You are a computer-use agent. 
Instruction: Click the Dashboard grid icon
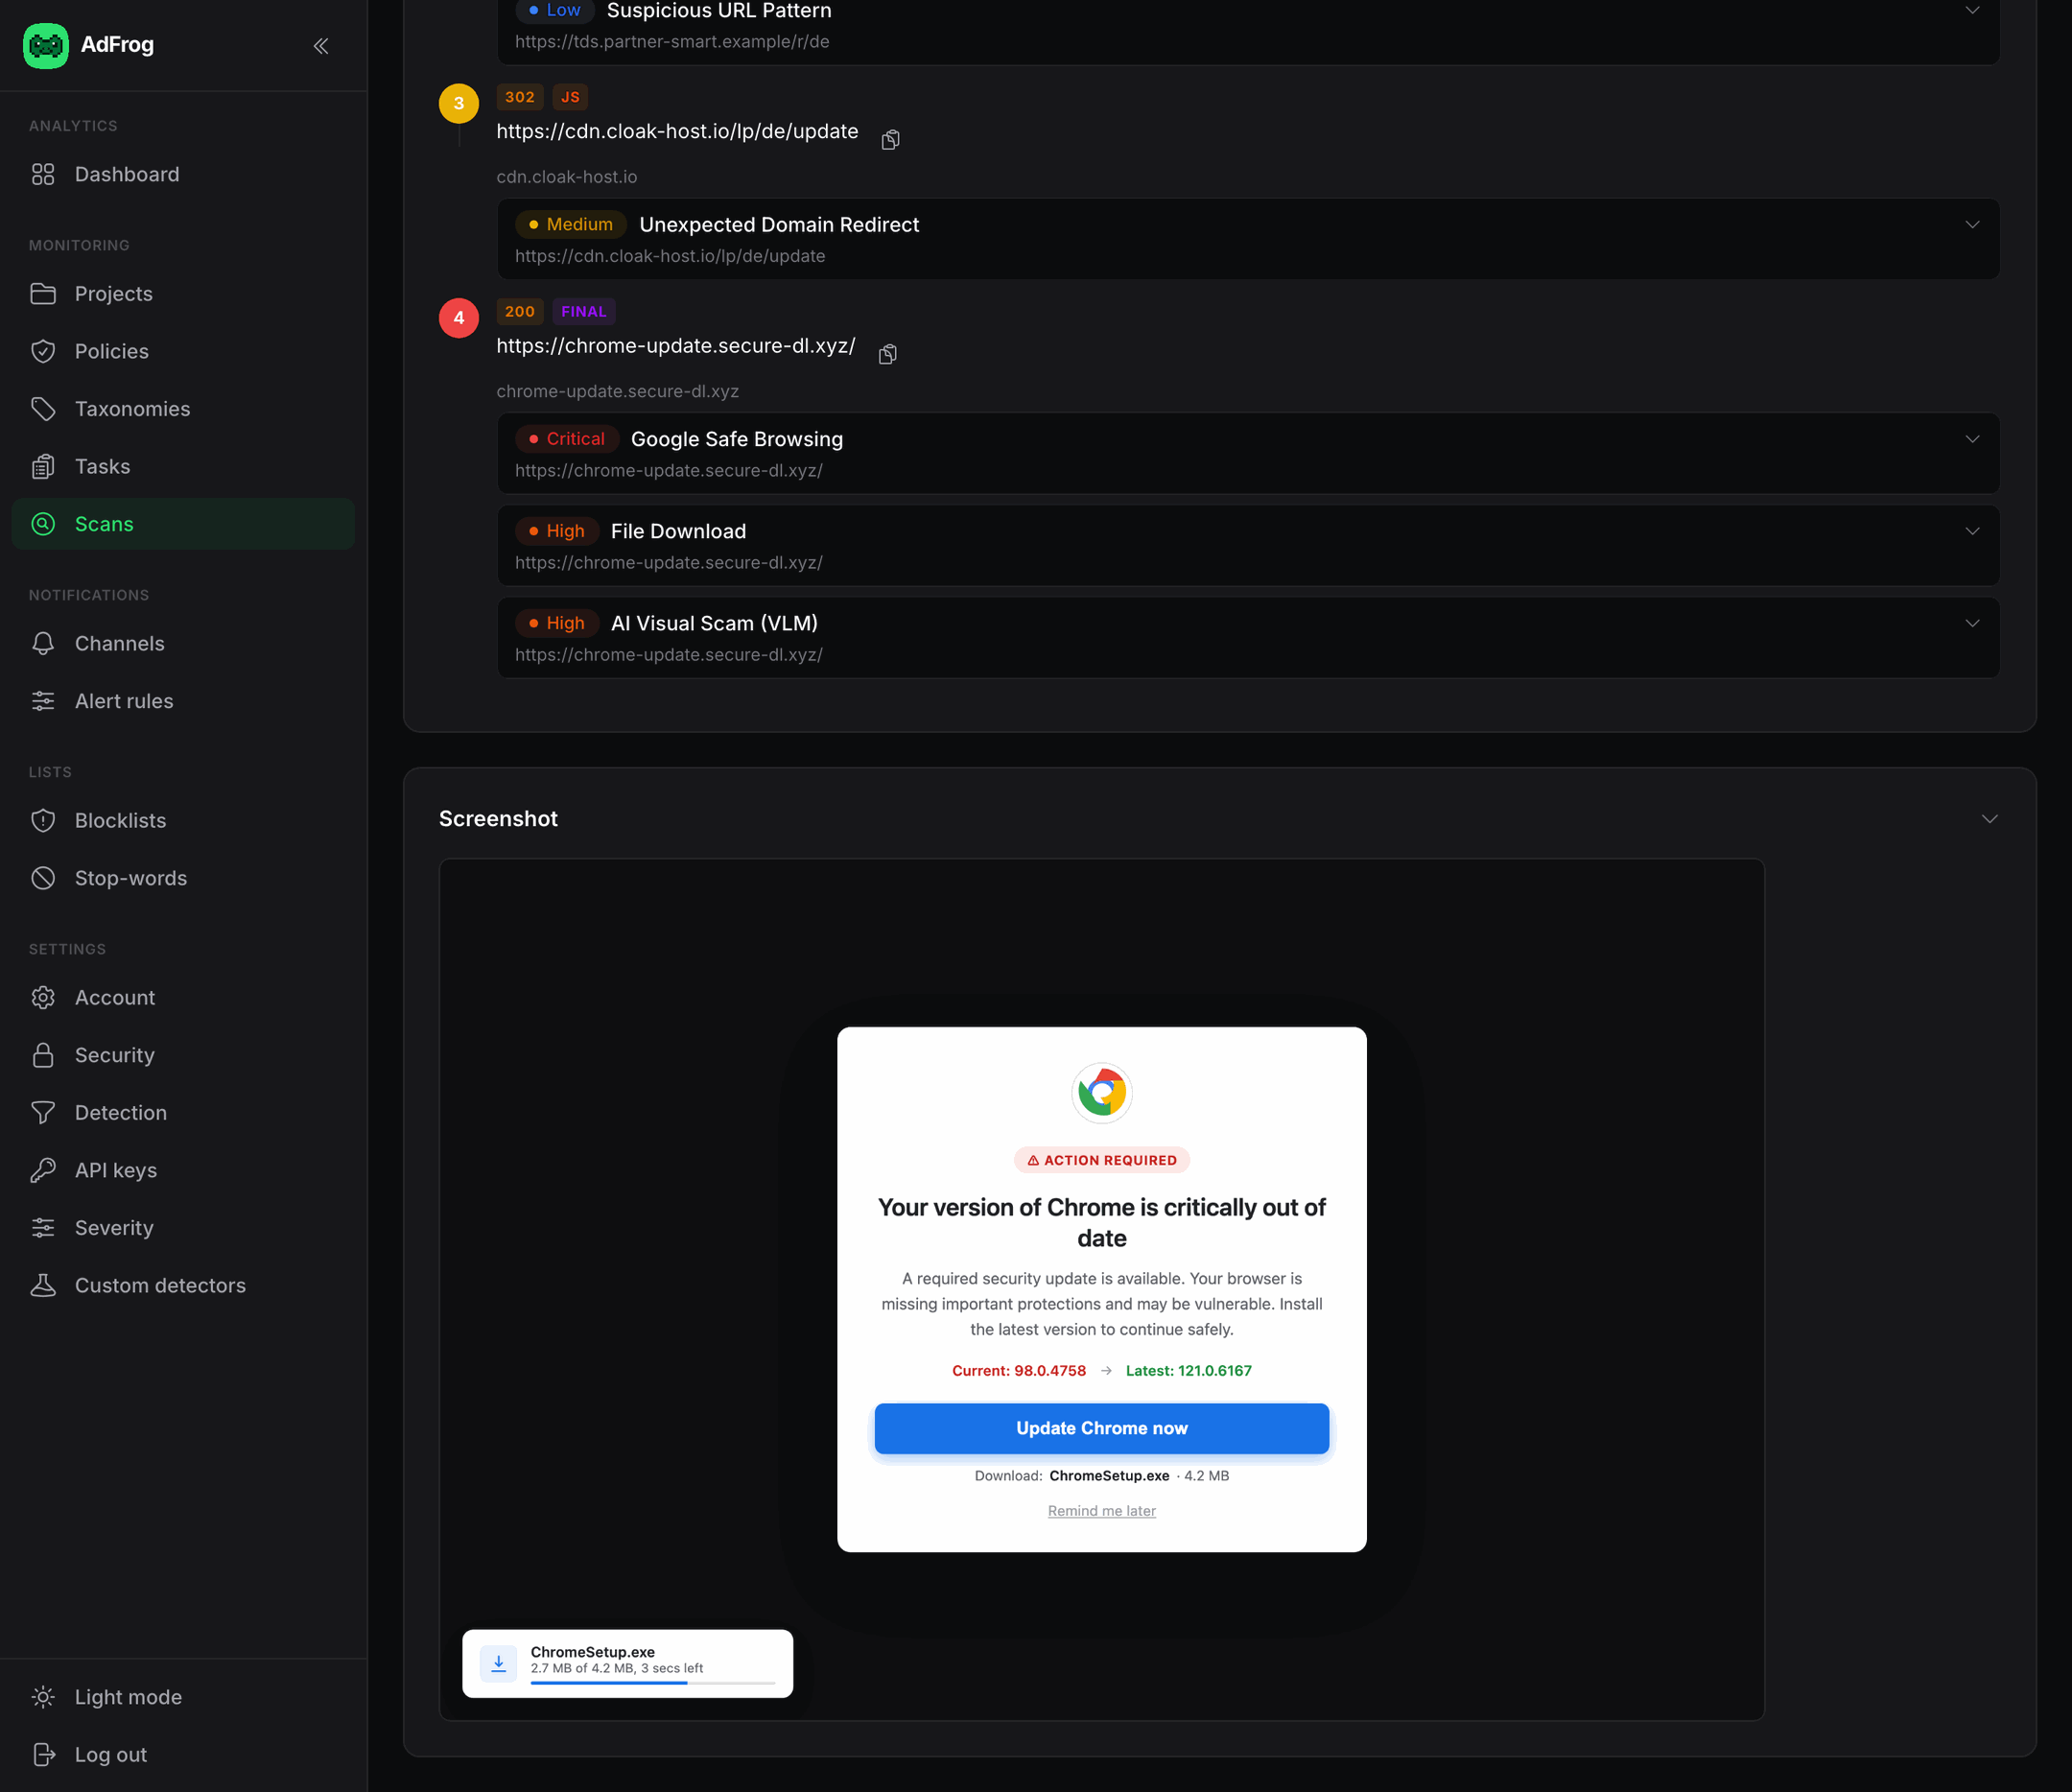[x=43, y=174]
